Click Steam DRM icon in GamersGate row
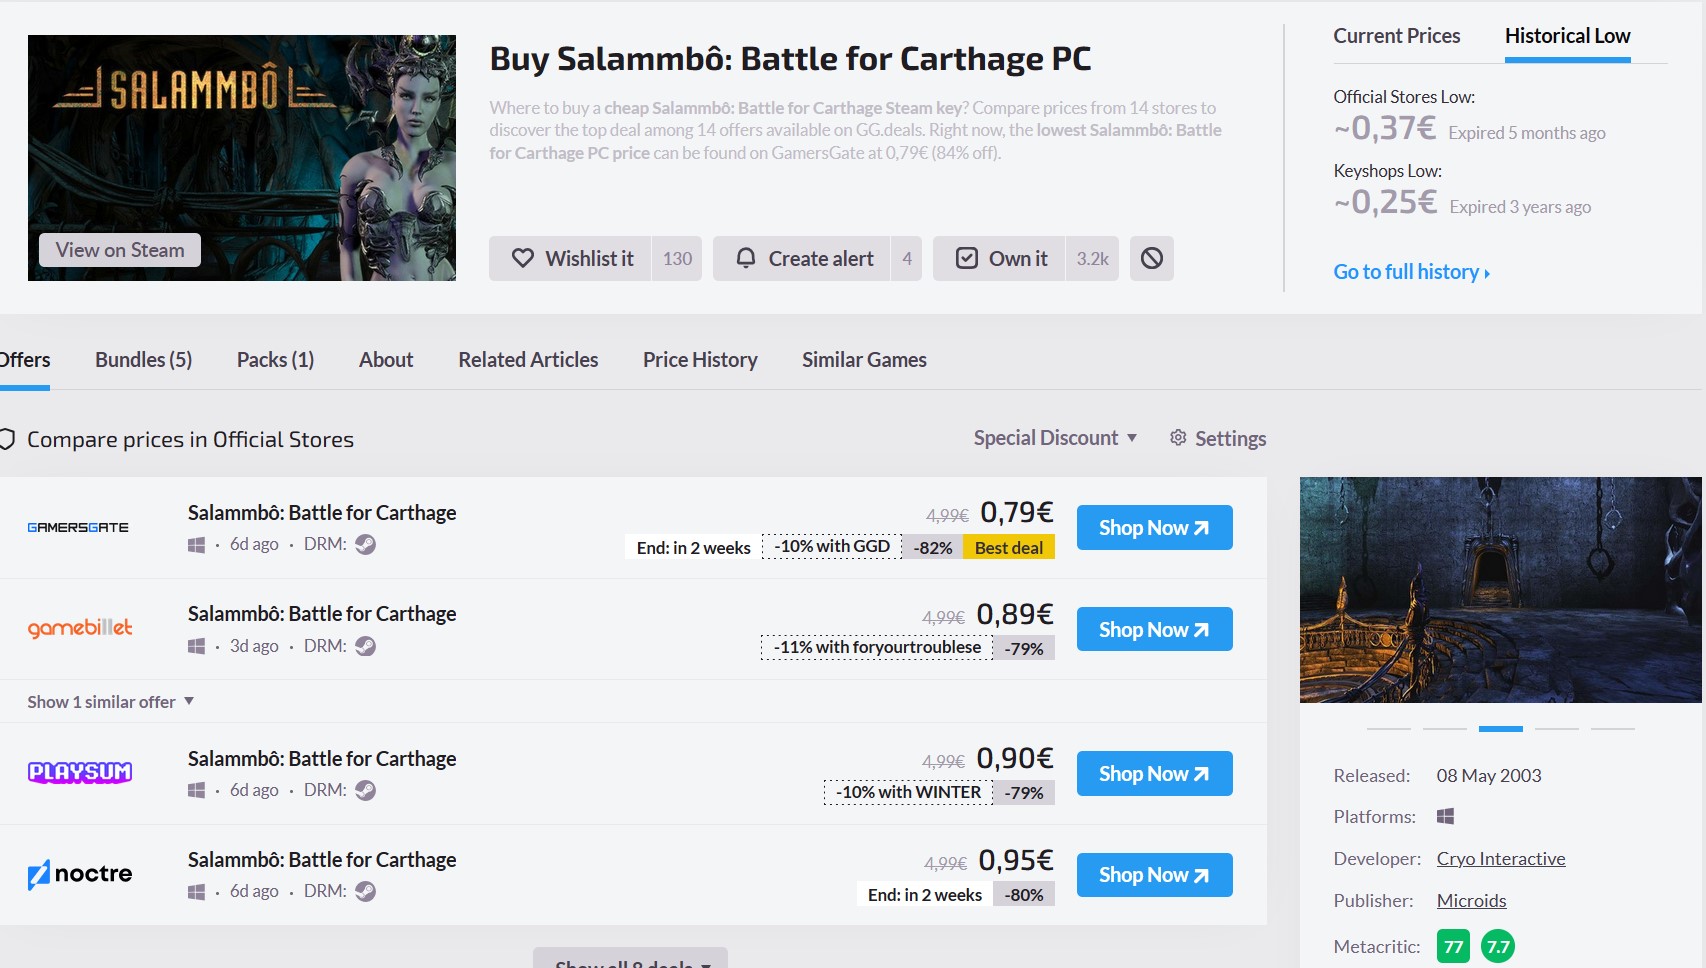 click(366, 544)
